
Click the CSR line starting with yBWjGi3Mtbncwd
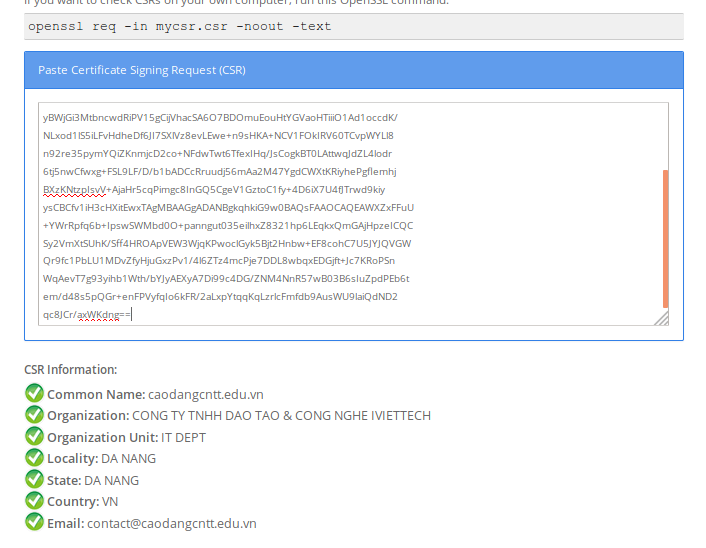pyautogui.click(x=220, y=118)
